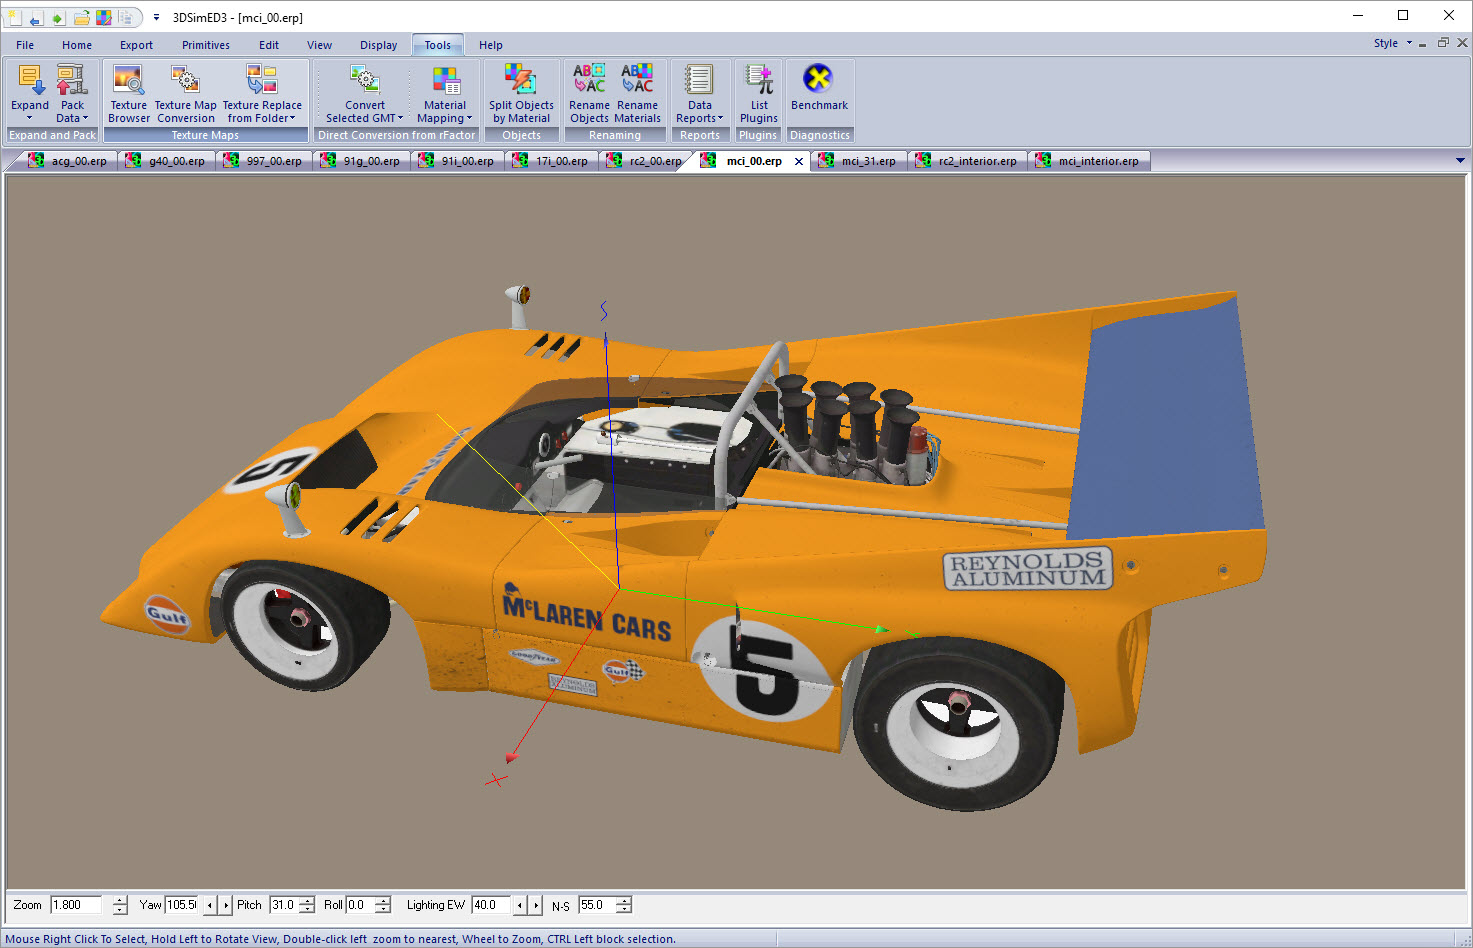Launch Texture Map Conversion

186,92
